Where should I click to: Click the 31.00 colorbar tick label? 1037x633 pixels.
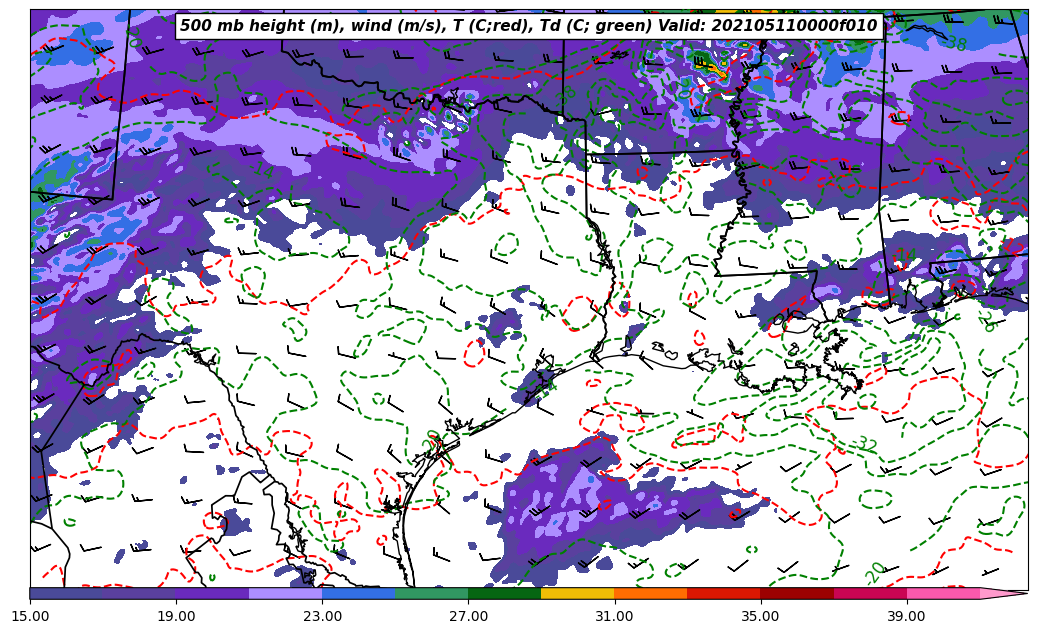(614, 617)
